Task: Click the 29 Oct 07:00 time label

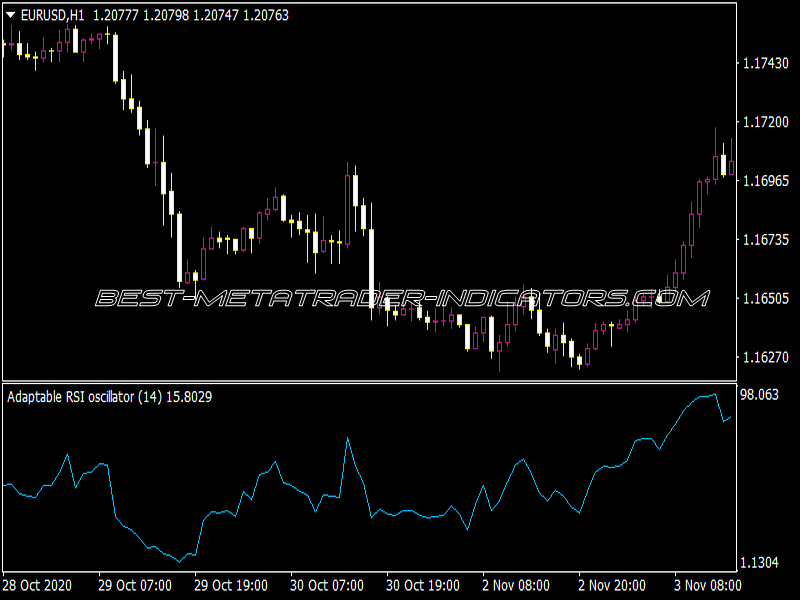Action: point(135,585)
